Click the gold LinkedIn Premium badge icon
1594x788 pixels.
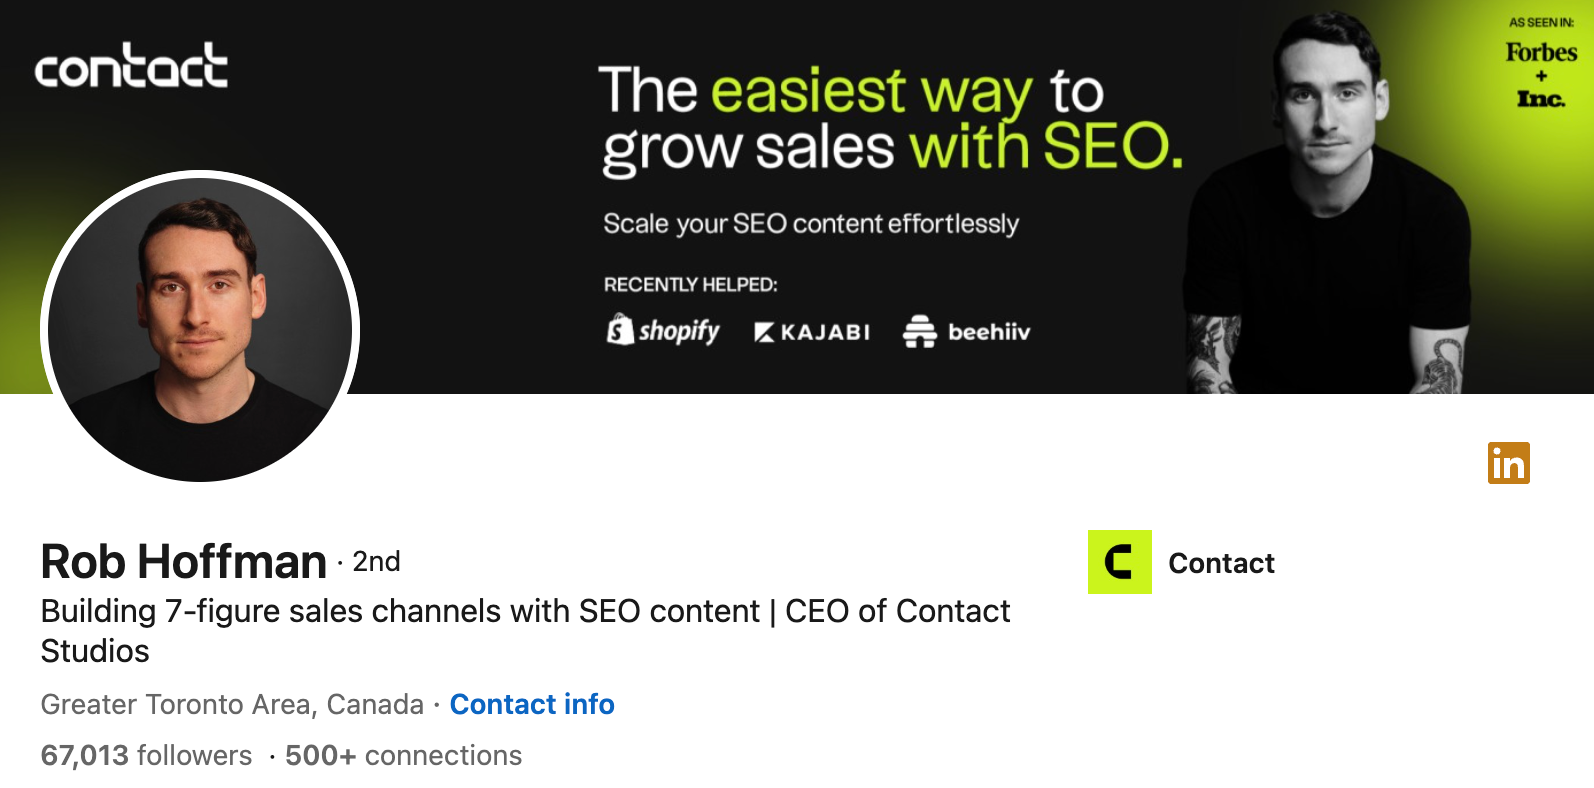pos(1508,463)
